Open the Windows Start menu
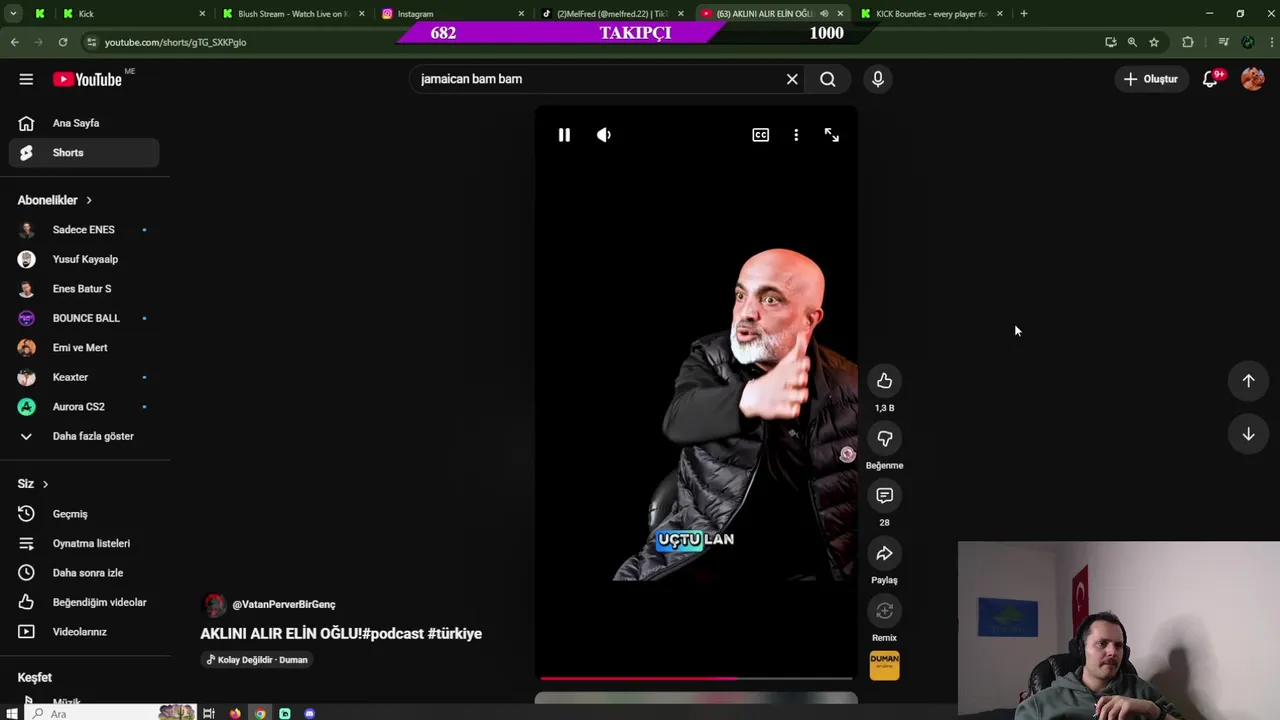Screen dimensions: 1280x720 (x=12, y=713)
